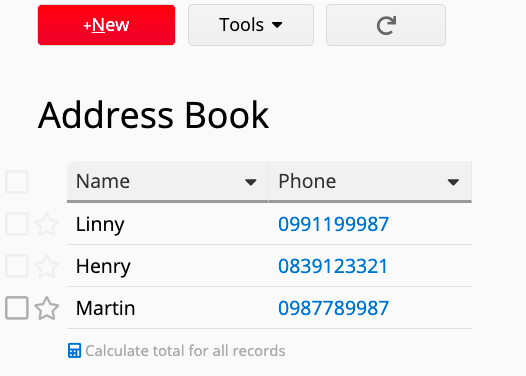Expand the Phone column dropdown arrow

coord(453,182)
